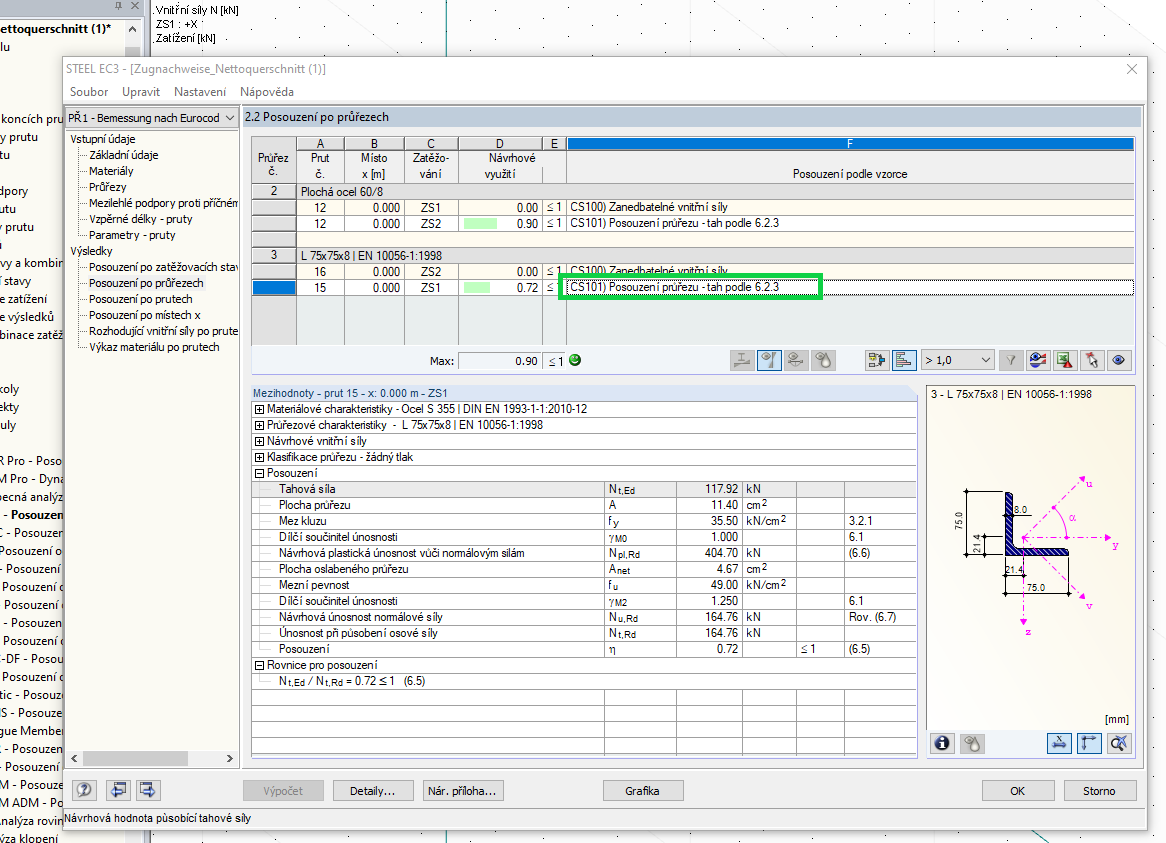Screen dimensions: 1166x843
Task: Click the Grafika button
Action: [642, 791]
